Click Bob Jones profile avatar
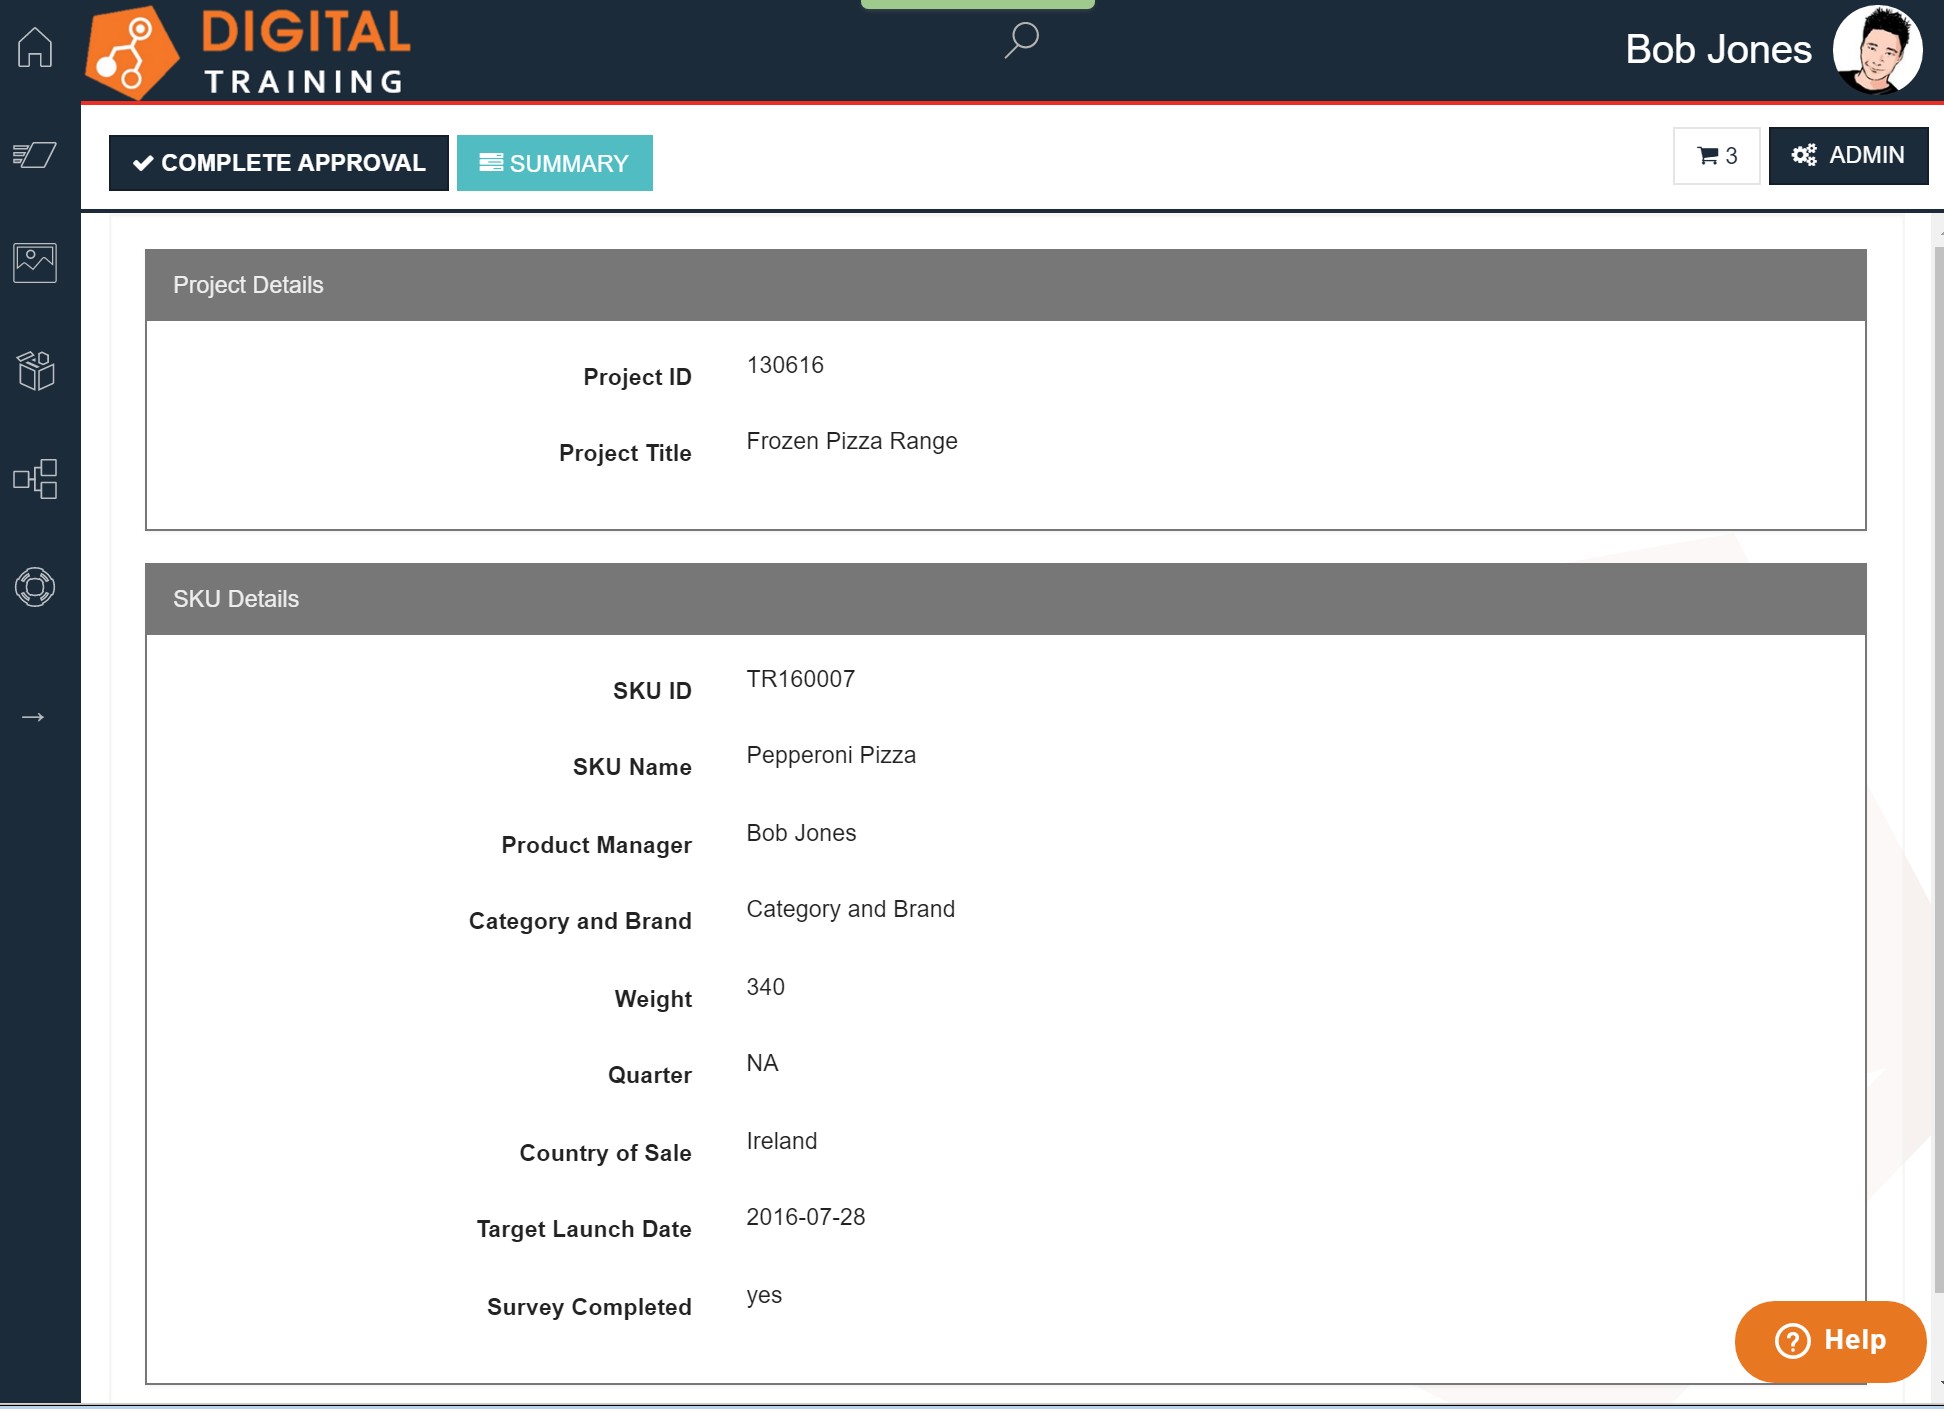 1877,50
